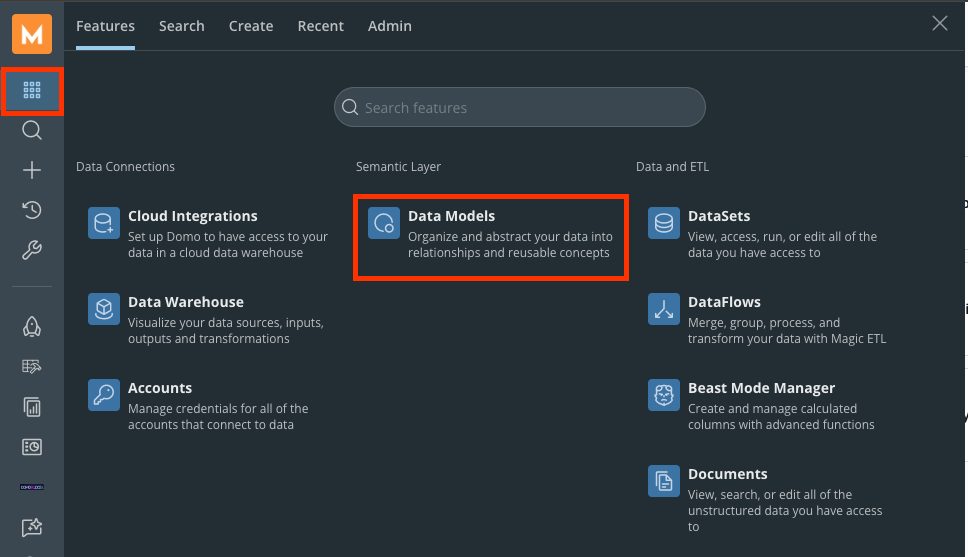The height and width of the screenshot is (557, 968).
Task: Switch to the Admin tab
Action: coord(390,26)
